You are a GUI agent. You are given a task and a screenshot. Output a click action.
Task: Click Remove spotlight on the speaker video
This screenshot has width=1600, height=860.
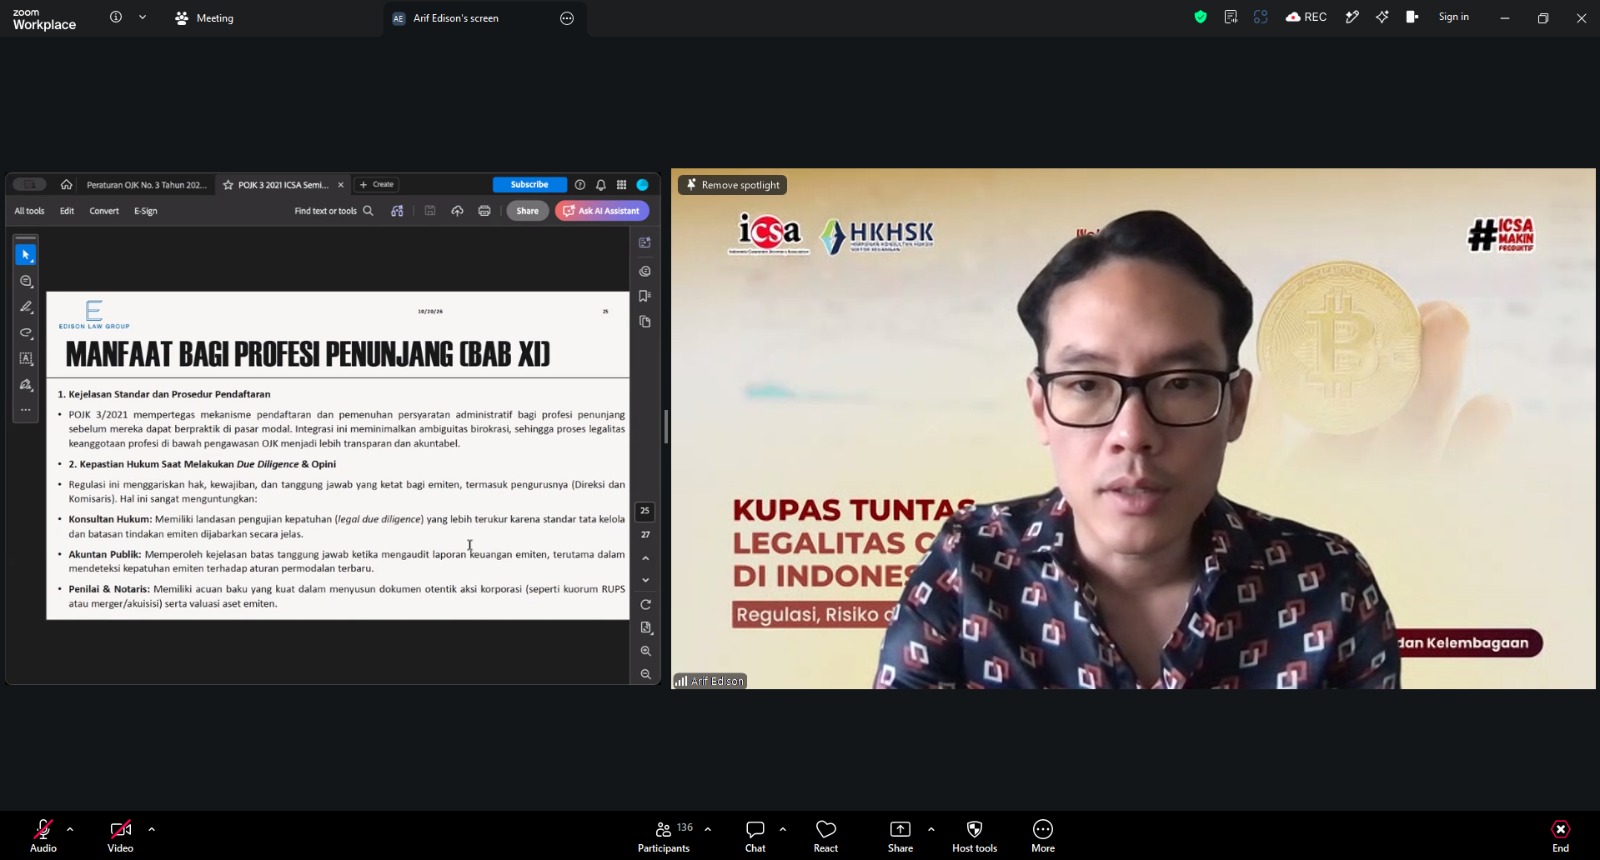[x=733, y=185]
